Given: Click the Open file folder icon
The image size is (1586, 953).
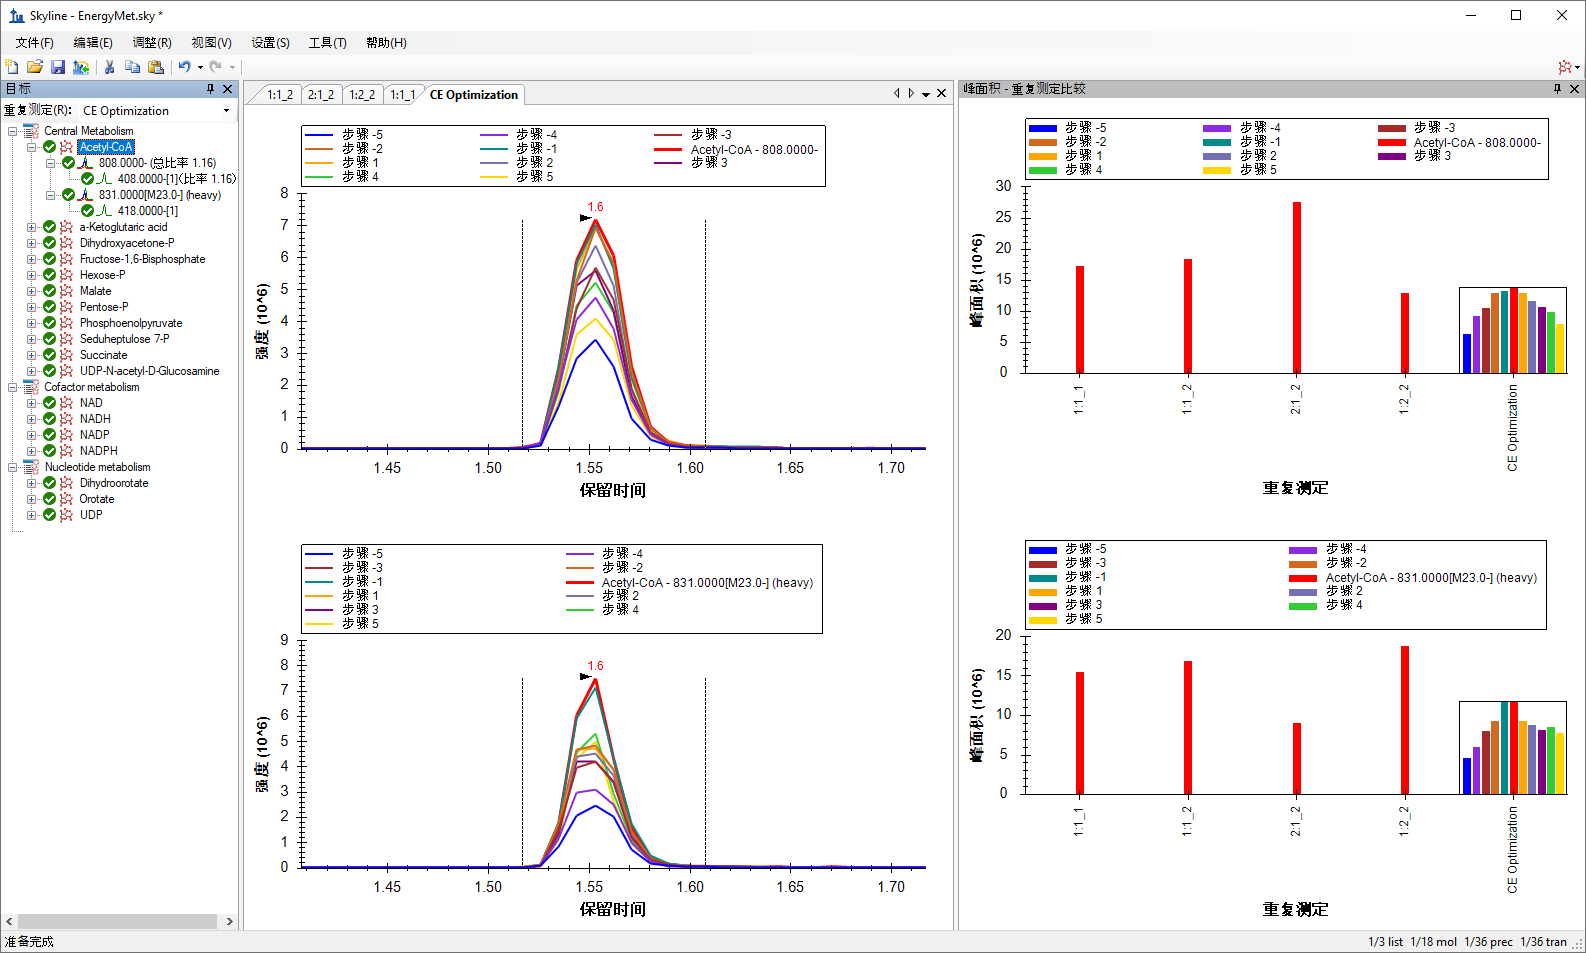Looking at the screenshot, I should 35,67.
